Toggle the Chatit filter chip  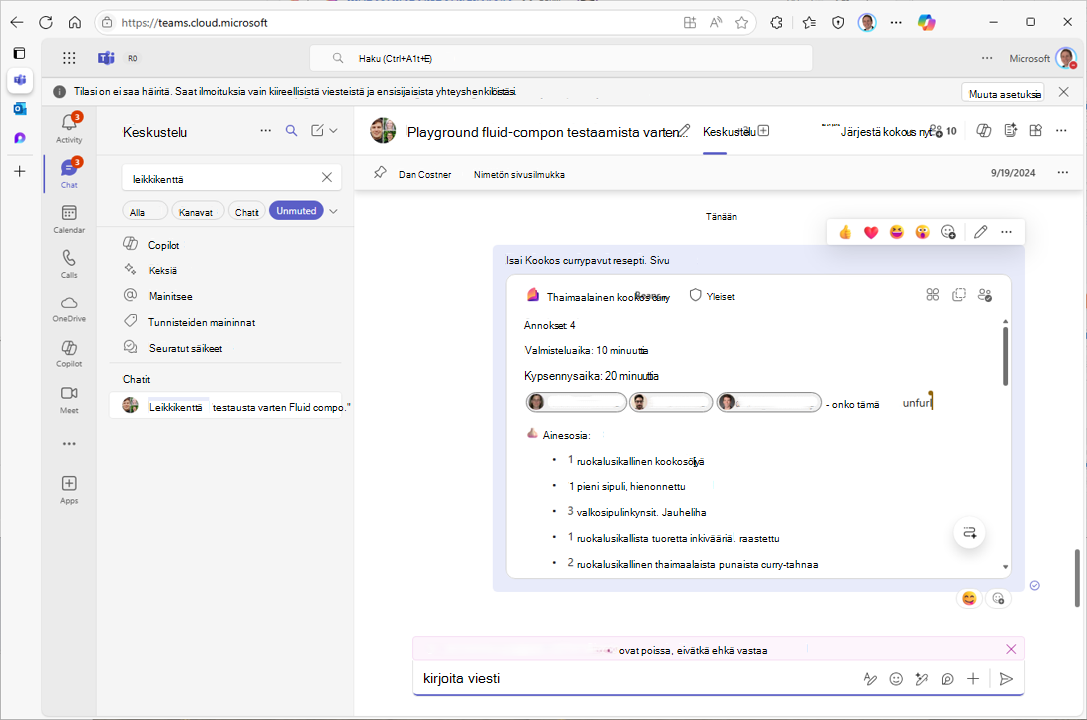(247, 211)
